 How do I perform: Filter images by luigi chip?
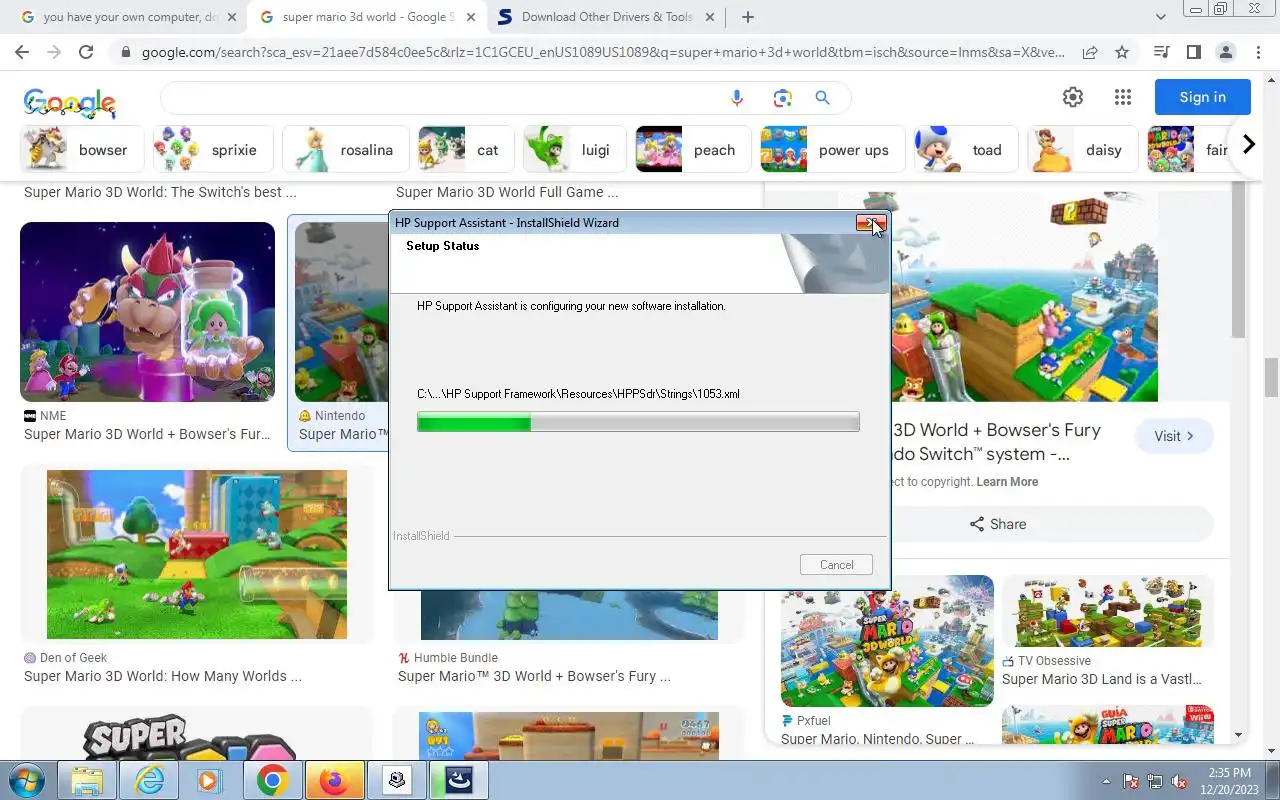[x=574, y=150]
